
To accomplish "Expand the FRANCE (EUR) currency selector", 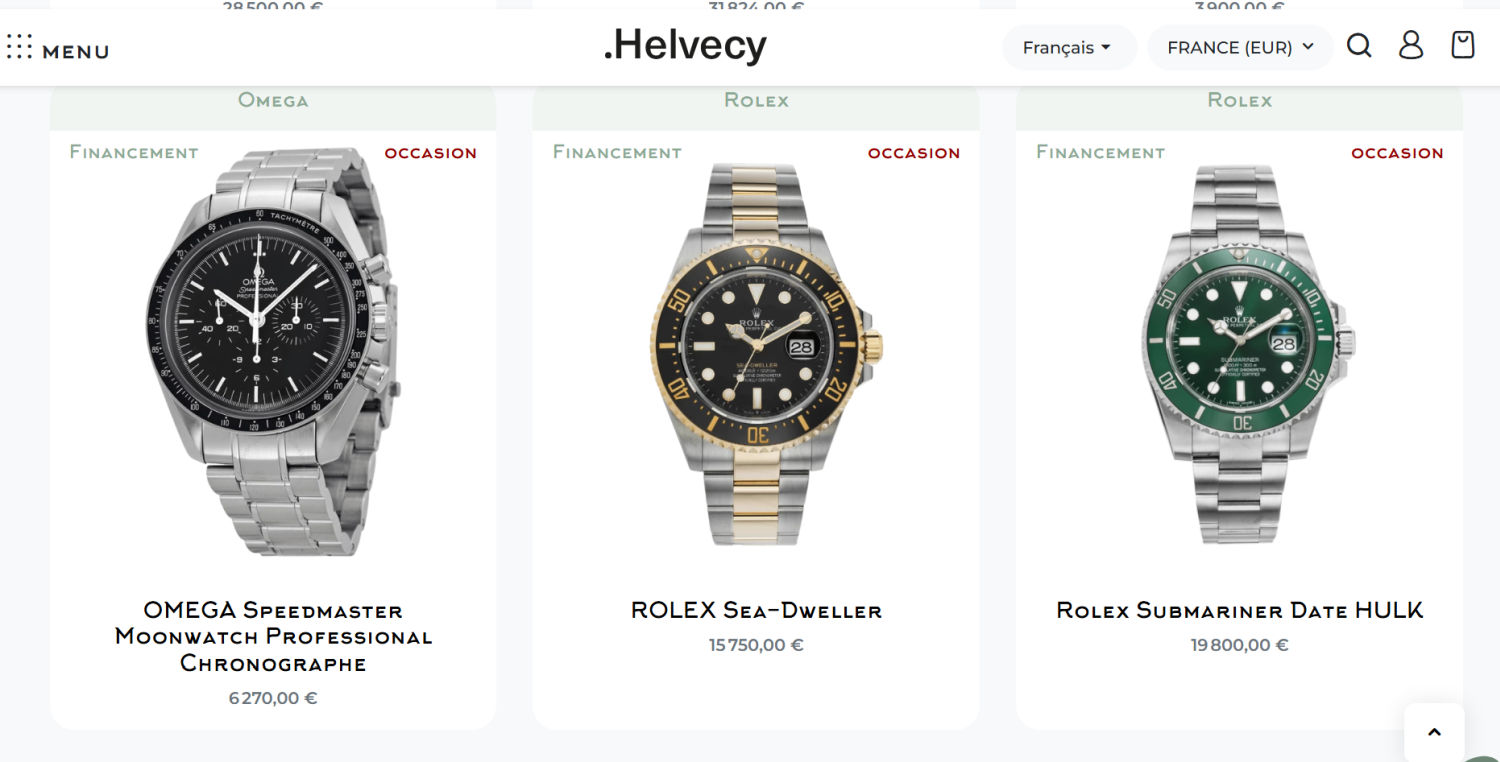I will pyautogui.click(x=1240, y=47).
